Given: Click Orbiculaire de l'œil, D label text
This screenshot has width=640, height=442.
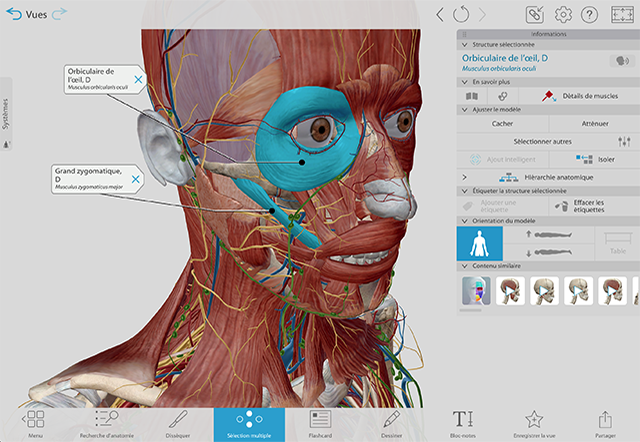Looking at the screenshot, I should [x=91, y=75].
